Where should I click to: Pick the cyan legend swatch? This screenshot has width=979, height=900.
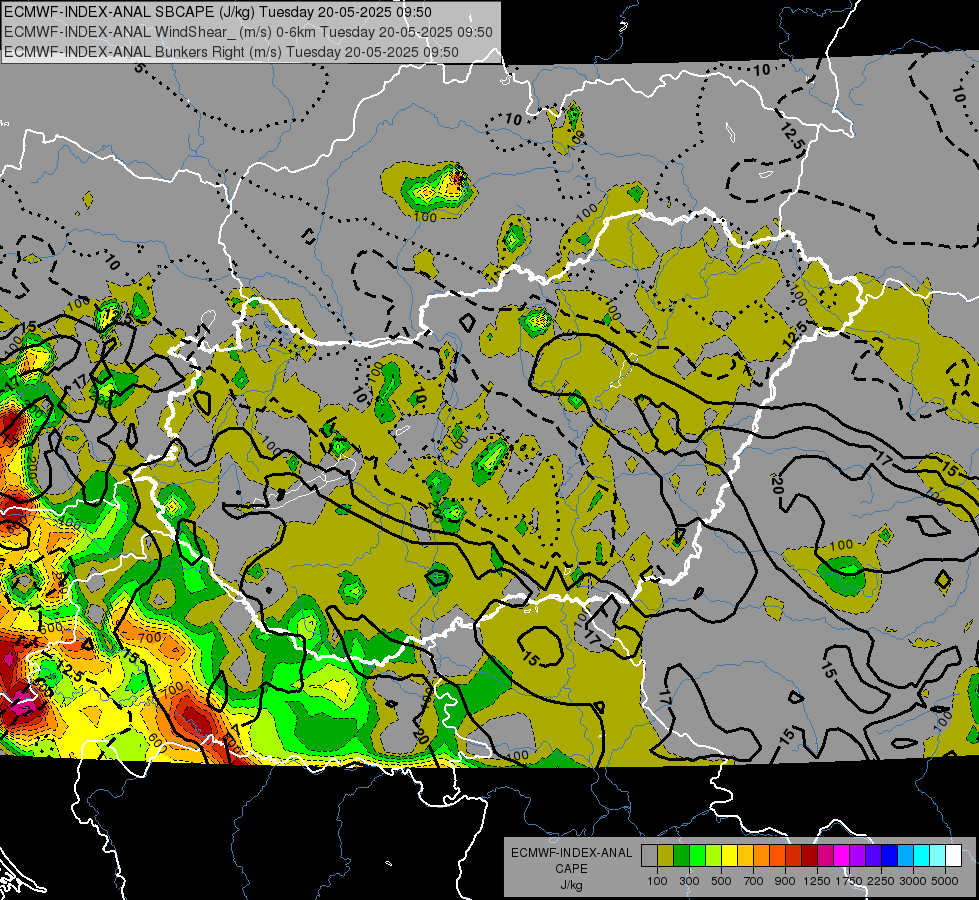pos(922,856)
